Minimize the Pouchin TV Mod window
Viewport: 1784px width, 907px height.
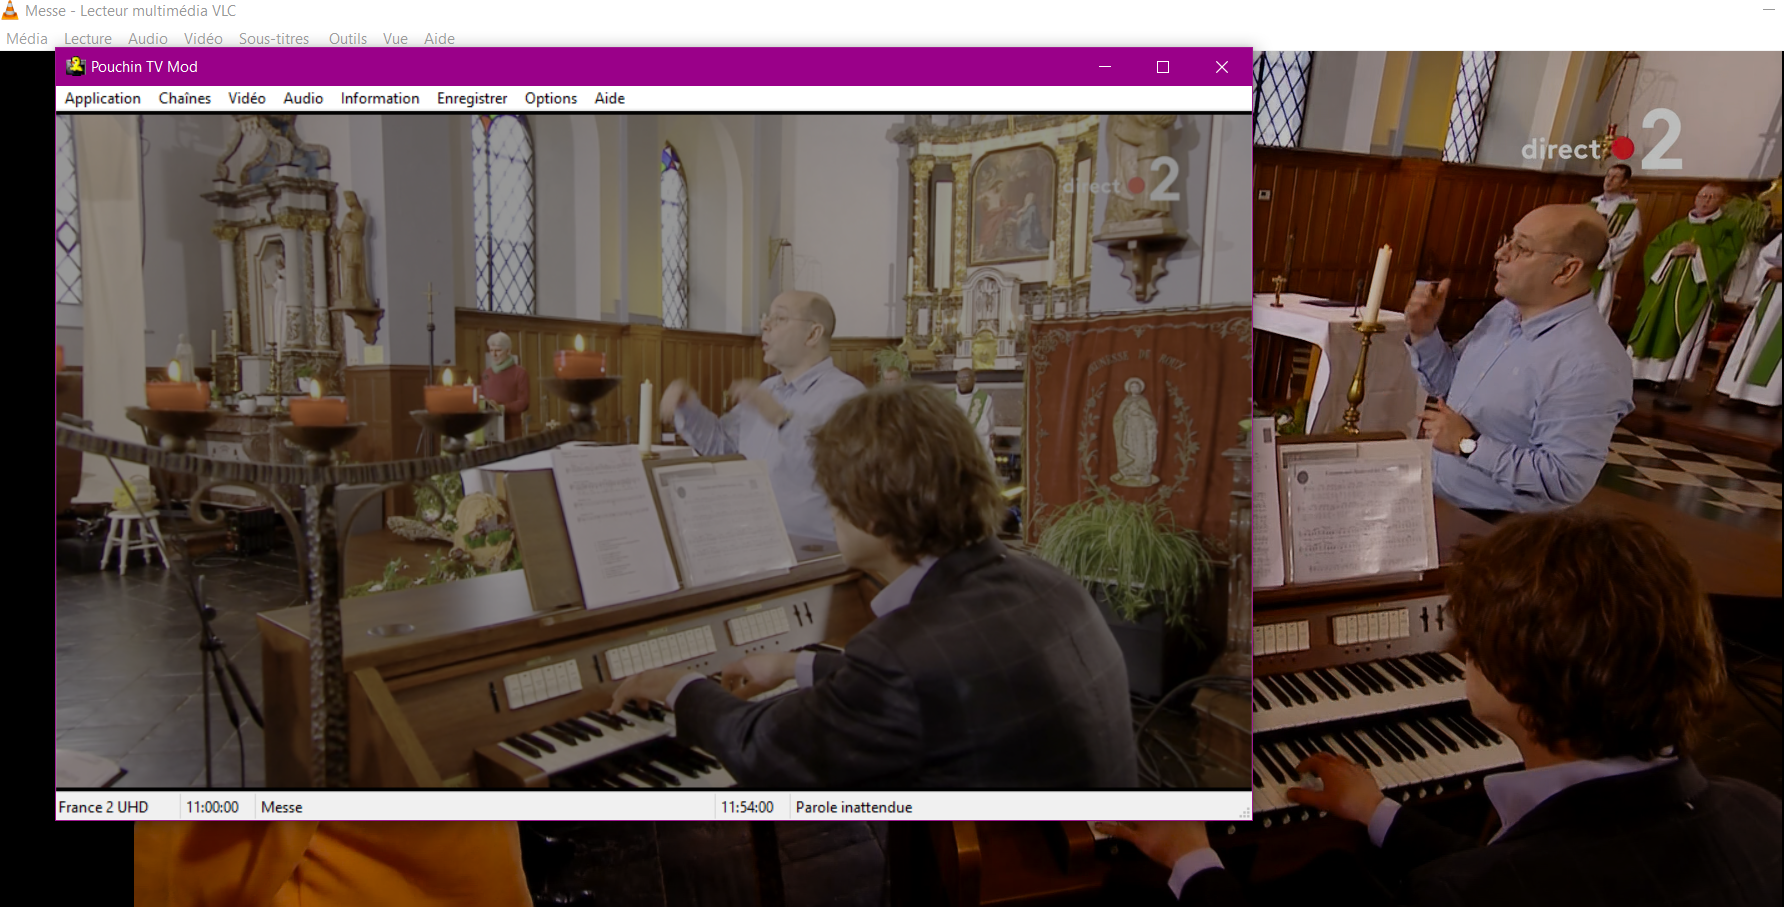(x=1105, y=67)
